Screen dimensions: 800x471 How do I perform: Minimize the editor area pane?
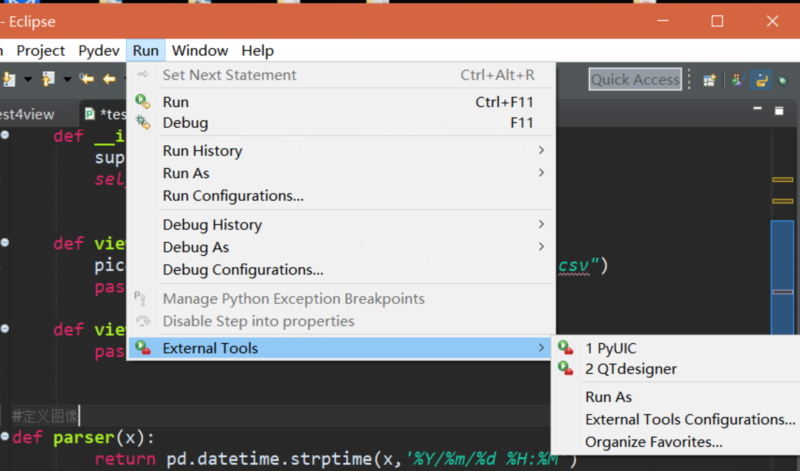(x=757, y=109)
